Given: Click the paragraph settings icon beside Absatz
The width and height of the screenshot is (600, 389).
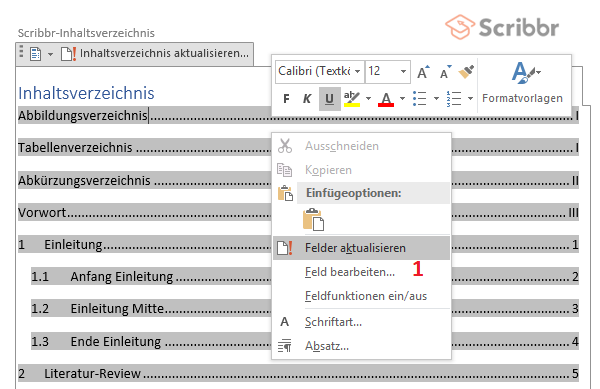Looking at the screenshot, I should click(285, 346).
